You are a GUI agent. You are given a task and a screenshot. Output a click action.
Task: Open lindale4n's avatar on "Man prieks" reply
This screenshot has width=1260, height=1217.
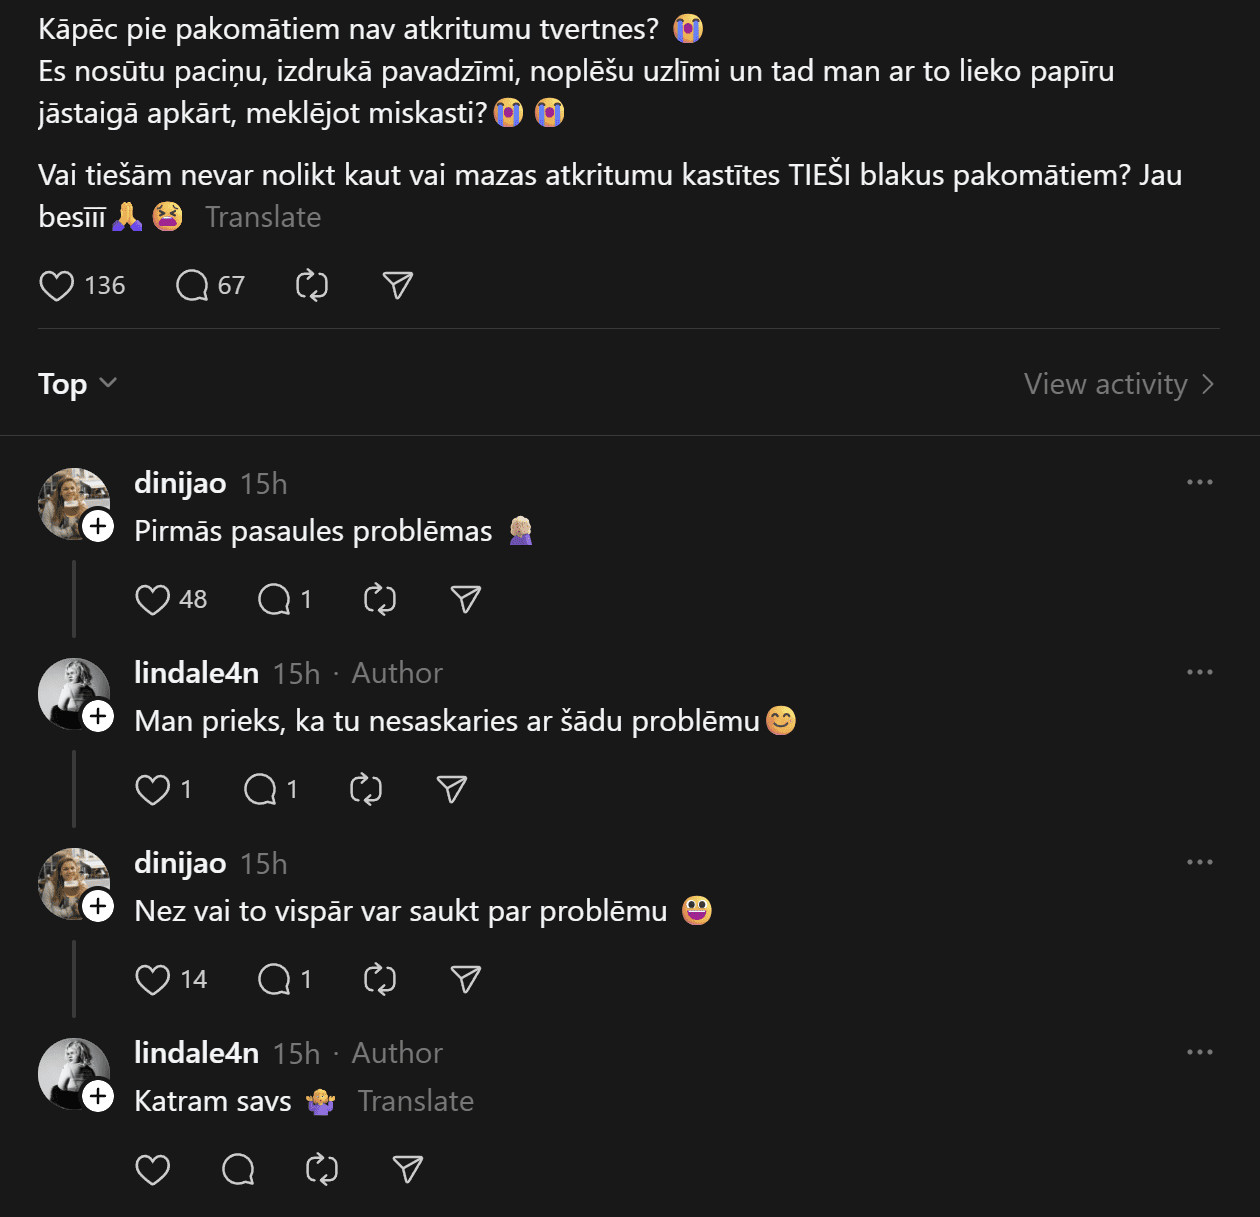pos(71,691)
